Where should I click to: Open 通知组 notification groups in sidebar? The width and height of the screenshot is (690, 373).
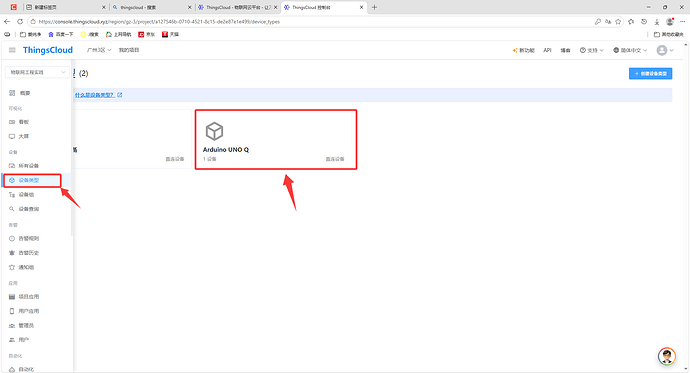click(22, 267)
